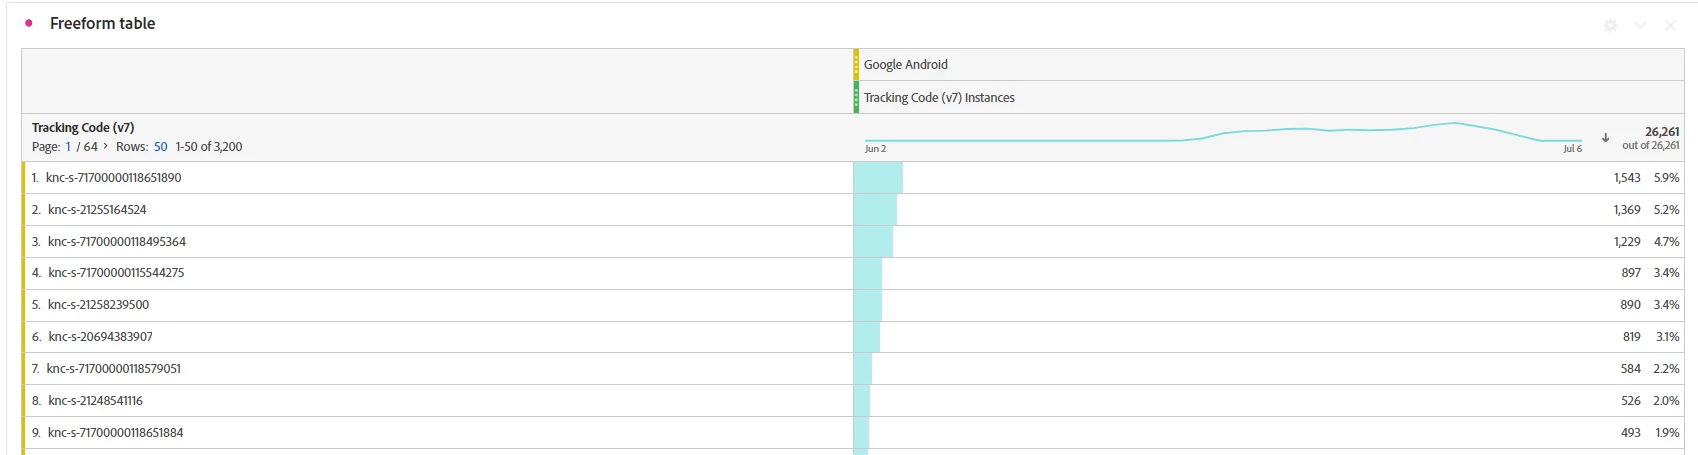This screenshot has height=455, width=1698.
Task: Click the 5.2% percentage in row 2
Action: (x=1667, y=209)
